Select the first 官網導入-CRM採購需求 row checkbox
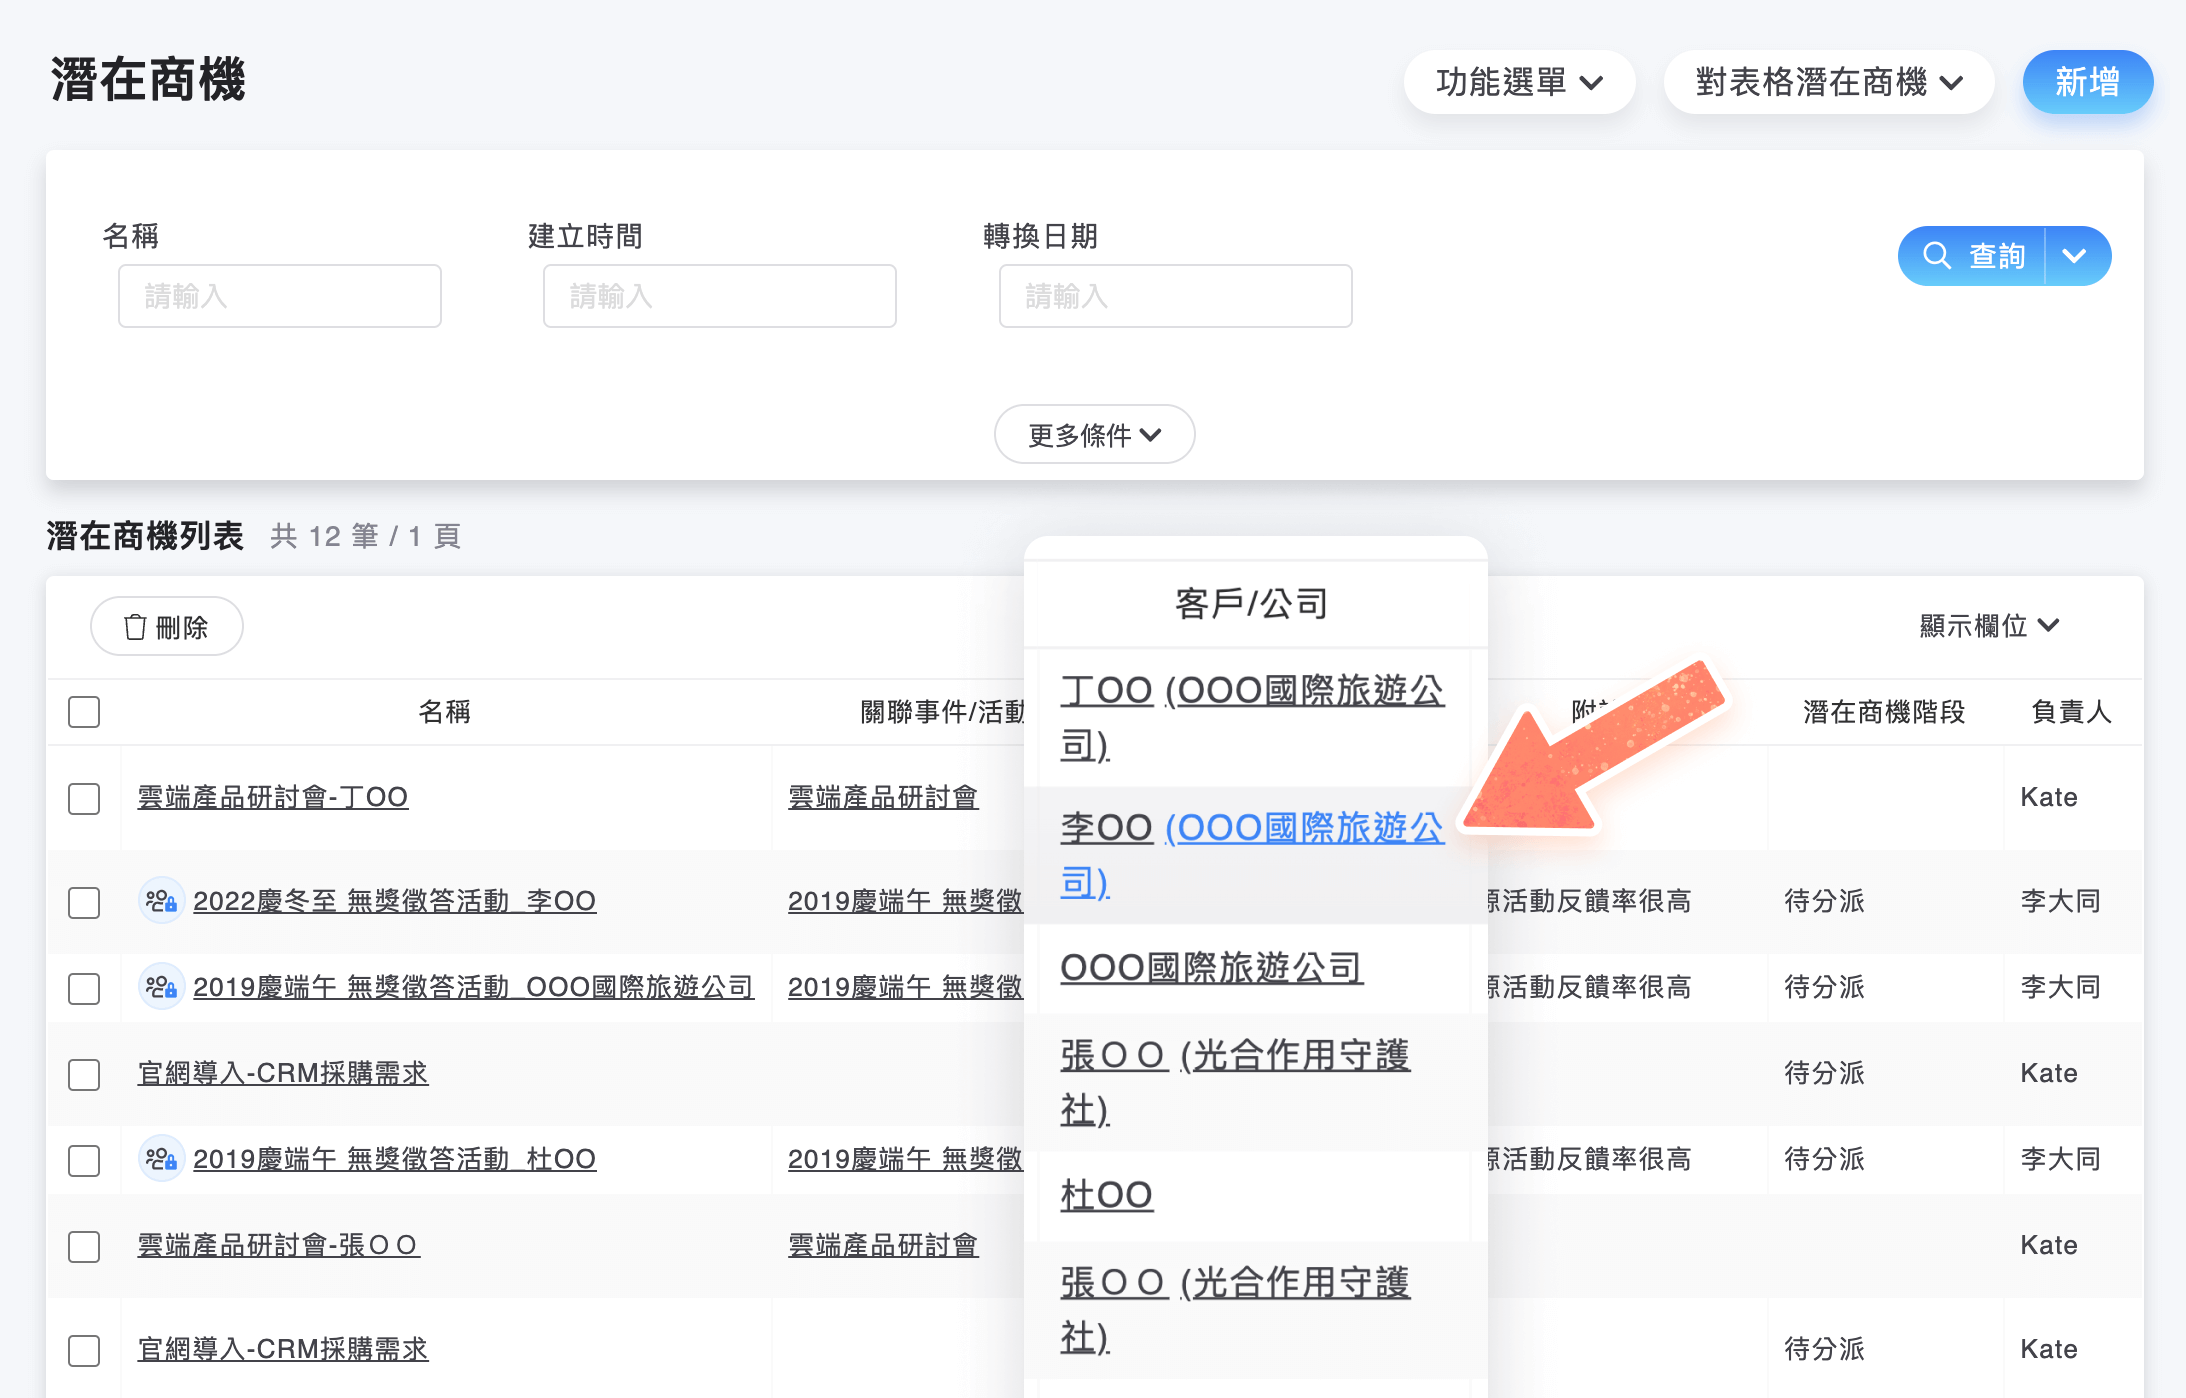The image size is (2186, 1398). (x=84, y=1074)
